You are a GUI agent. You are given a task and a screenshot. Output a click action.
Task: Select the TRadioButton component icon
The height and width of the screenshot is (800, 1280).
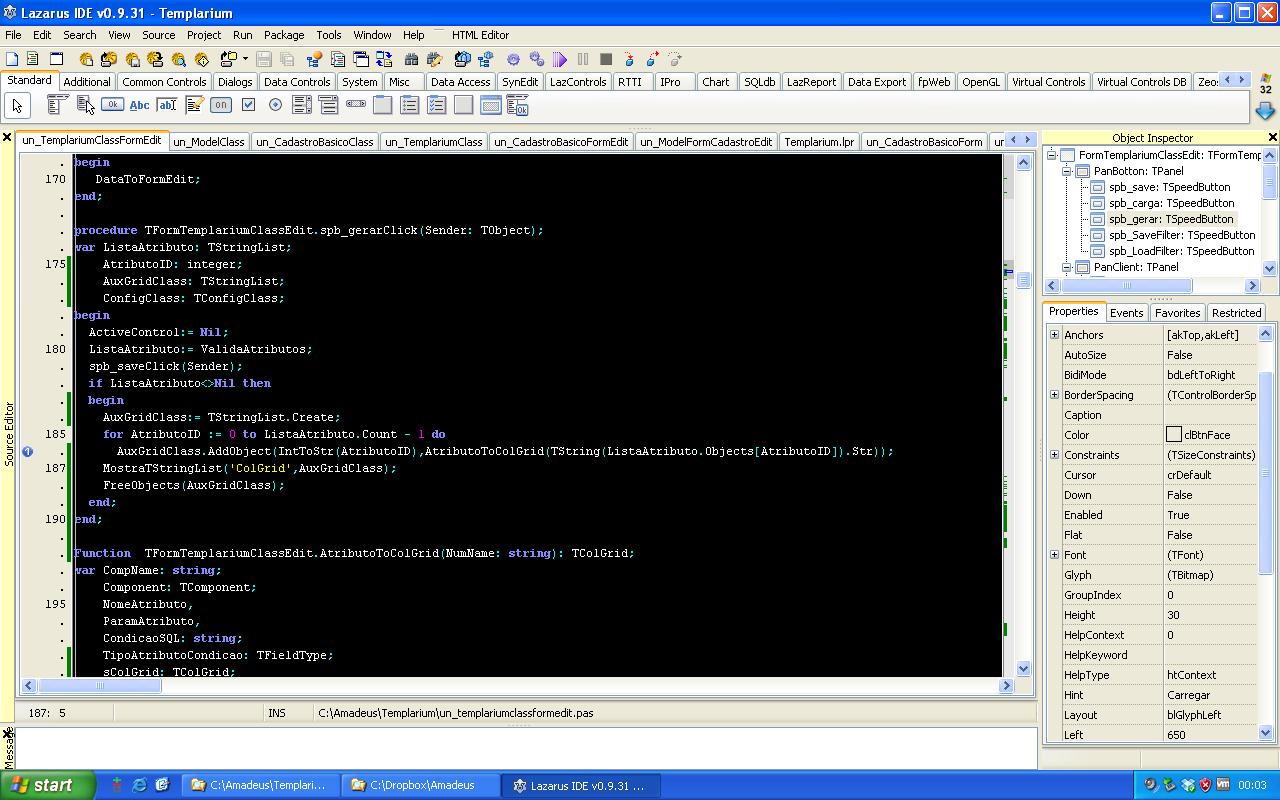click(x=275, y=104)
